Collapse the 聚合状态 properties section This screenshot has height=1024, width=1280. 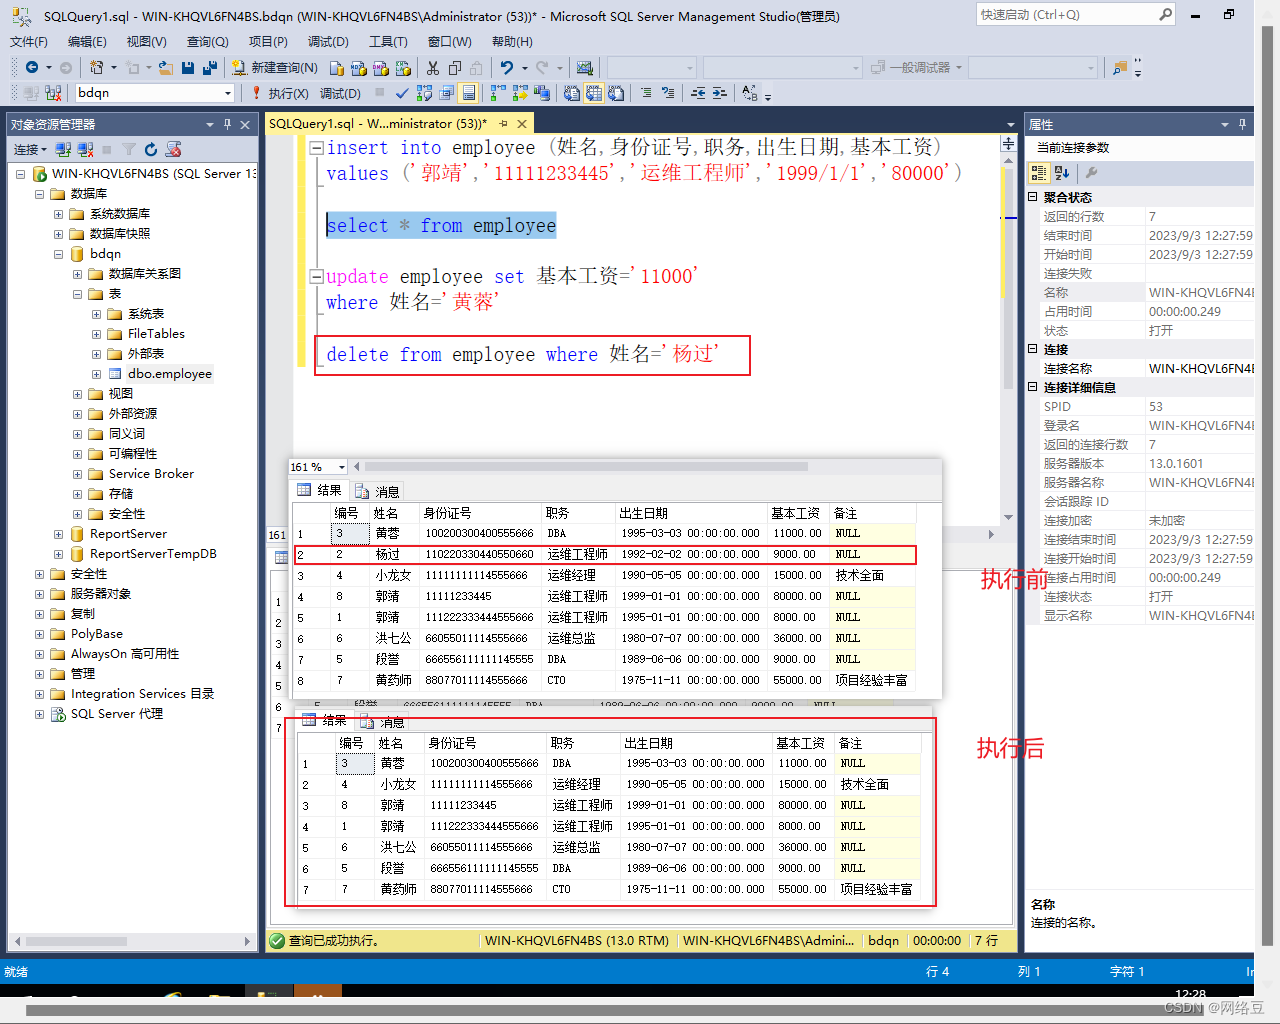1033,197
